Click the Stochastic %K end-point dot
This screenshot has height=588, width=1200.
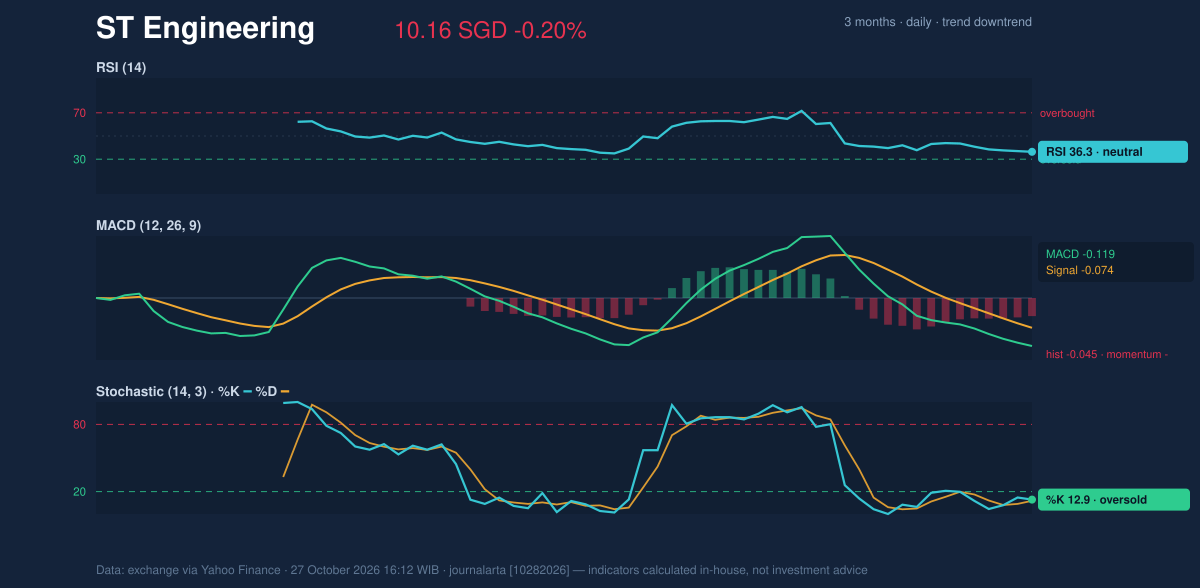pos(1032,499)
